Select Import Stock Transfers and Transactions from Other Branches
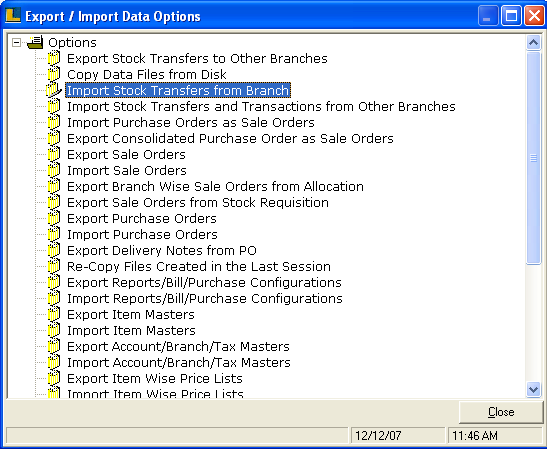The image size is (547, 449). tap(261, 106)
